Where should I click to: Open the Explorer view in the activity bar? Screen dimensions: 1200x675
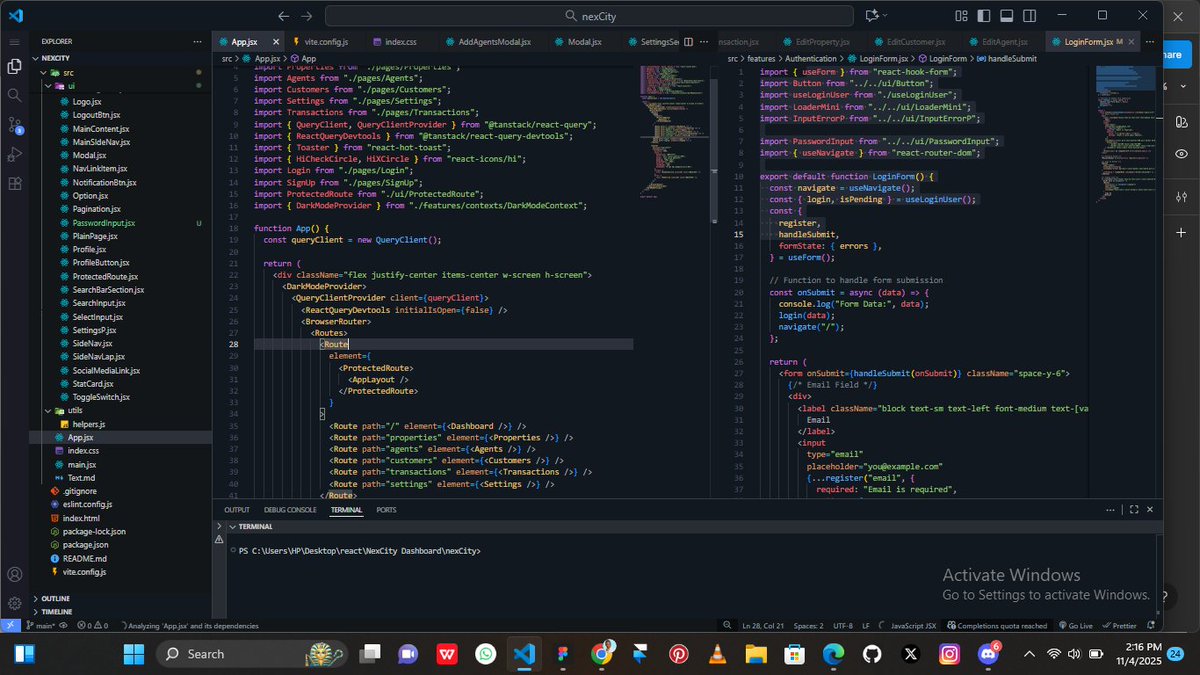15,66
